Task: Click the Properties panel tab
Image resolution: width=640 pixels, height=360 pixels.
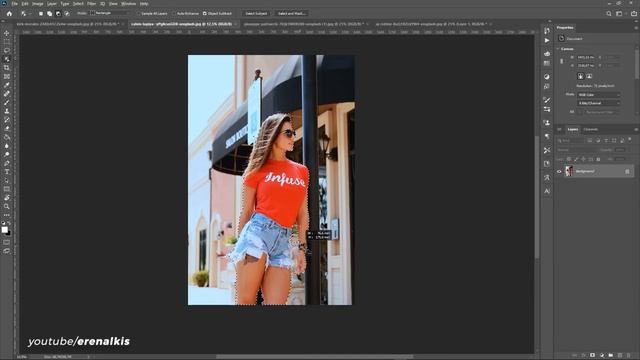Action: pos(565,28)
